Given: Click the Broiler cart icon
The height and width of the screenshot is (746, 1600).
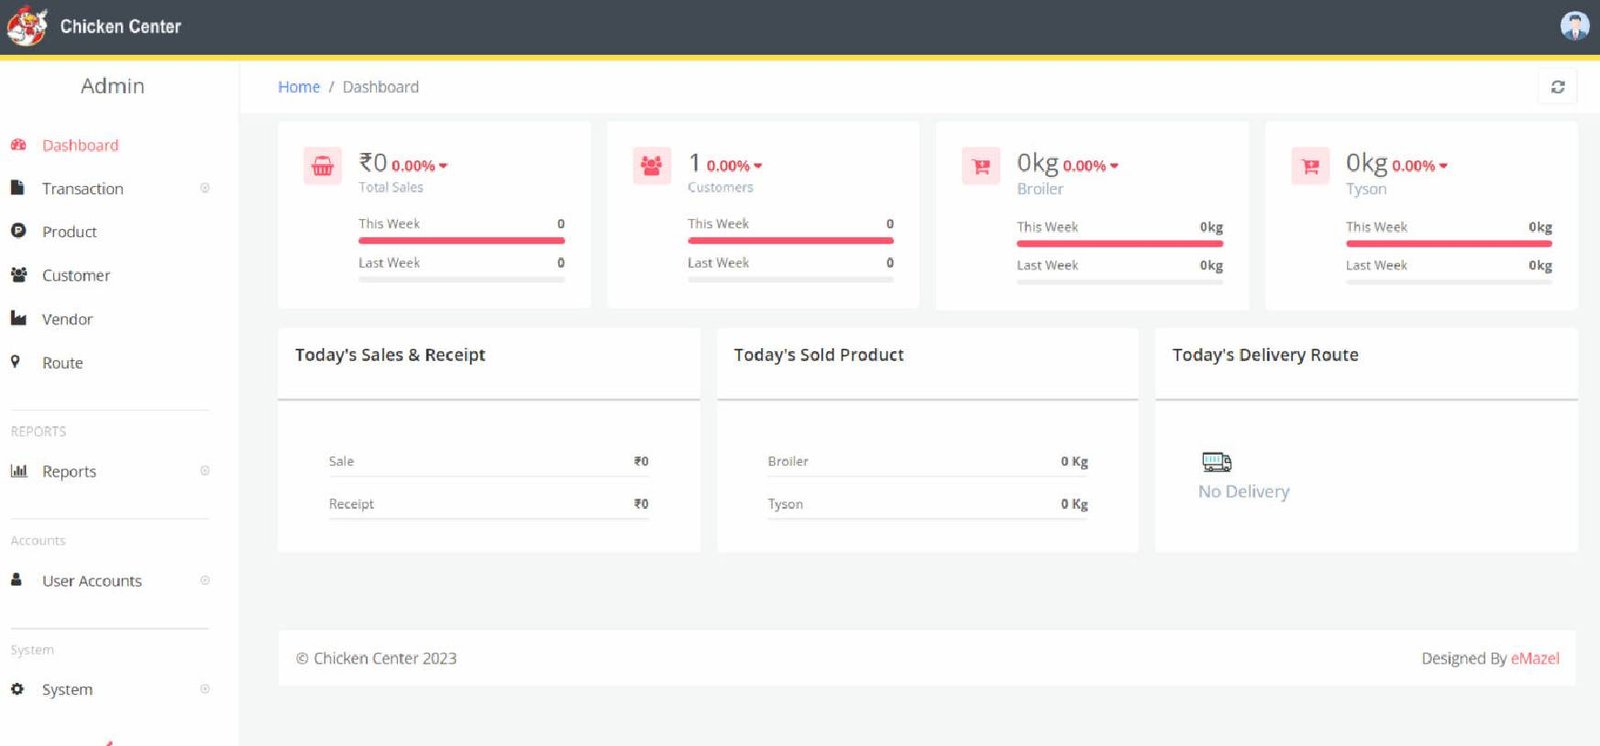Looking at the screenshot, I should point(981,166).
